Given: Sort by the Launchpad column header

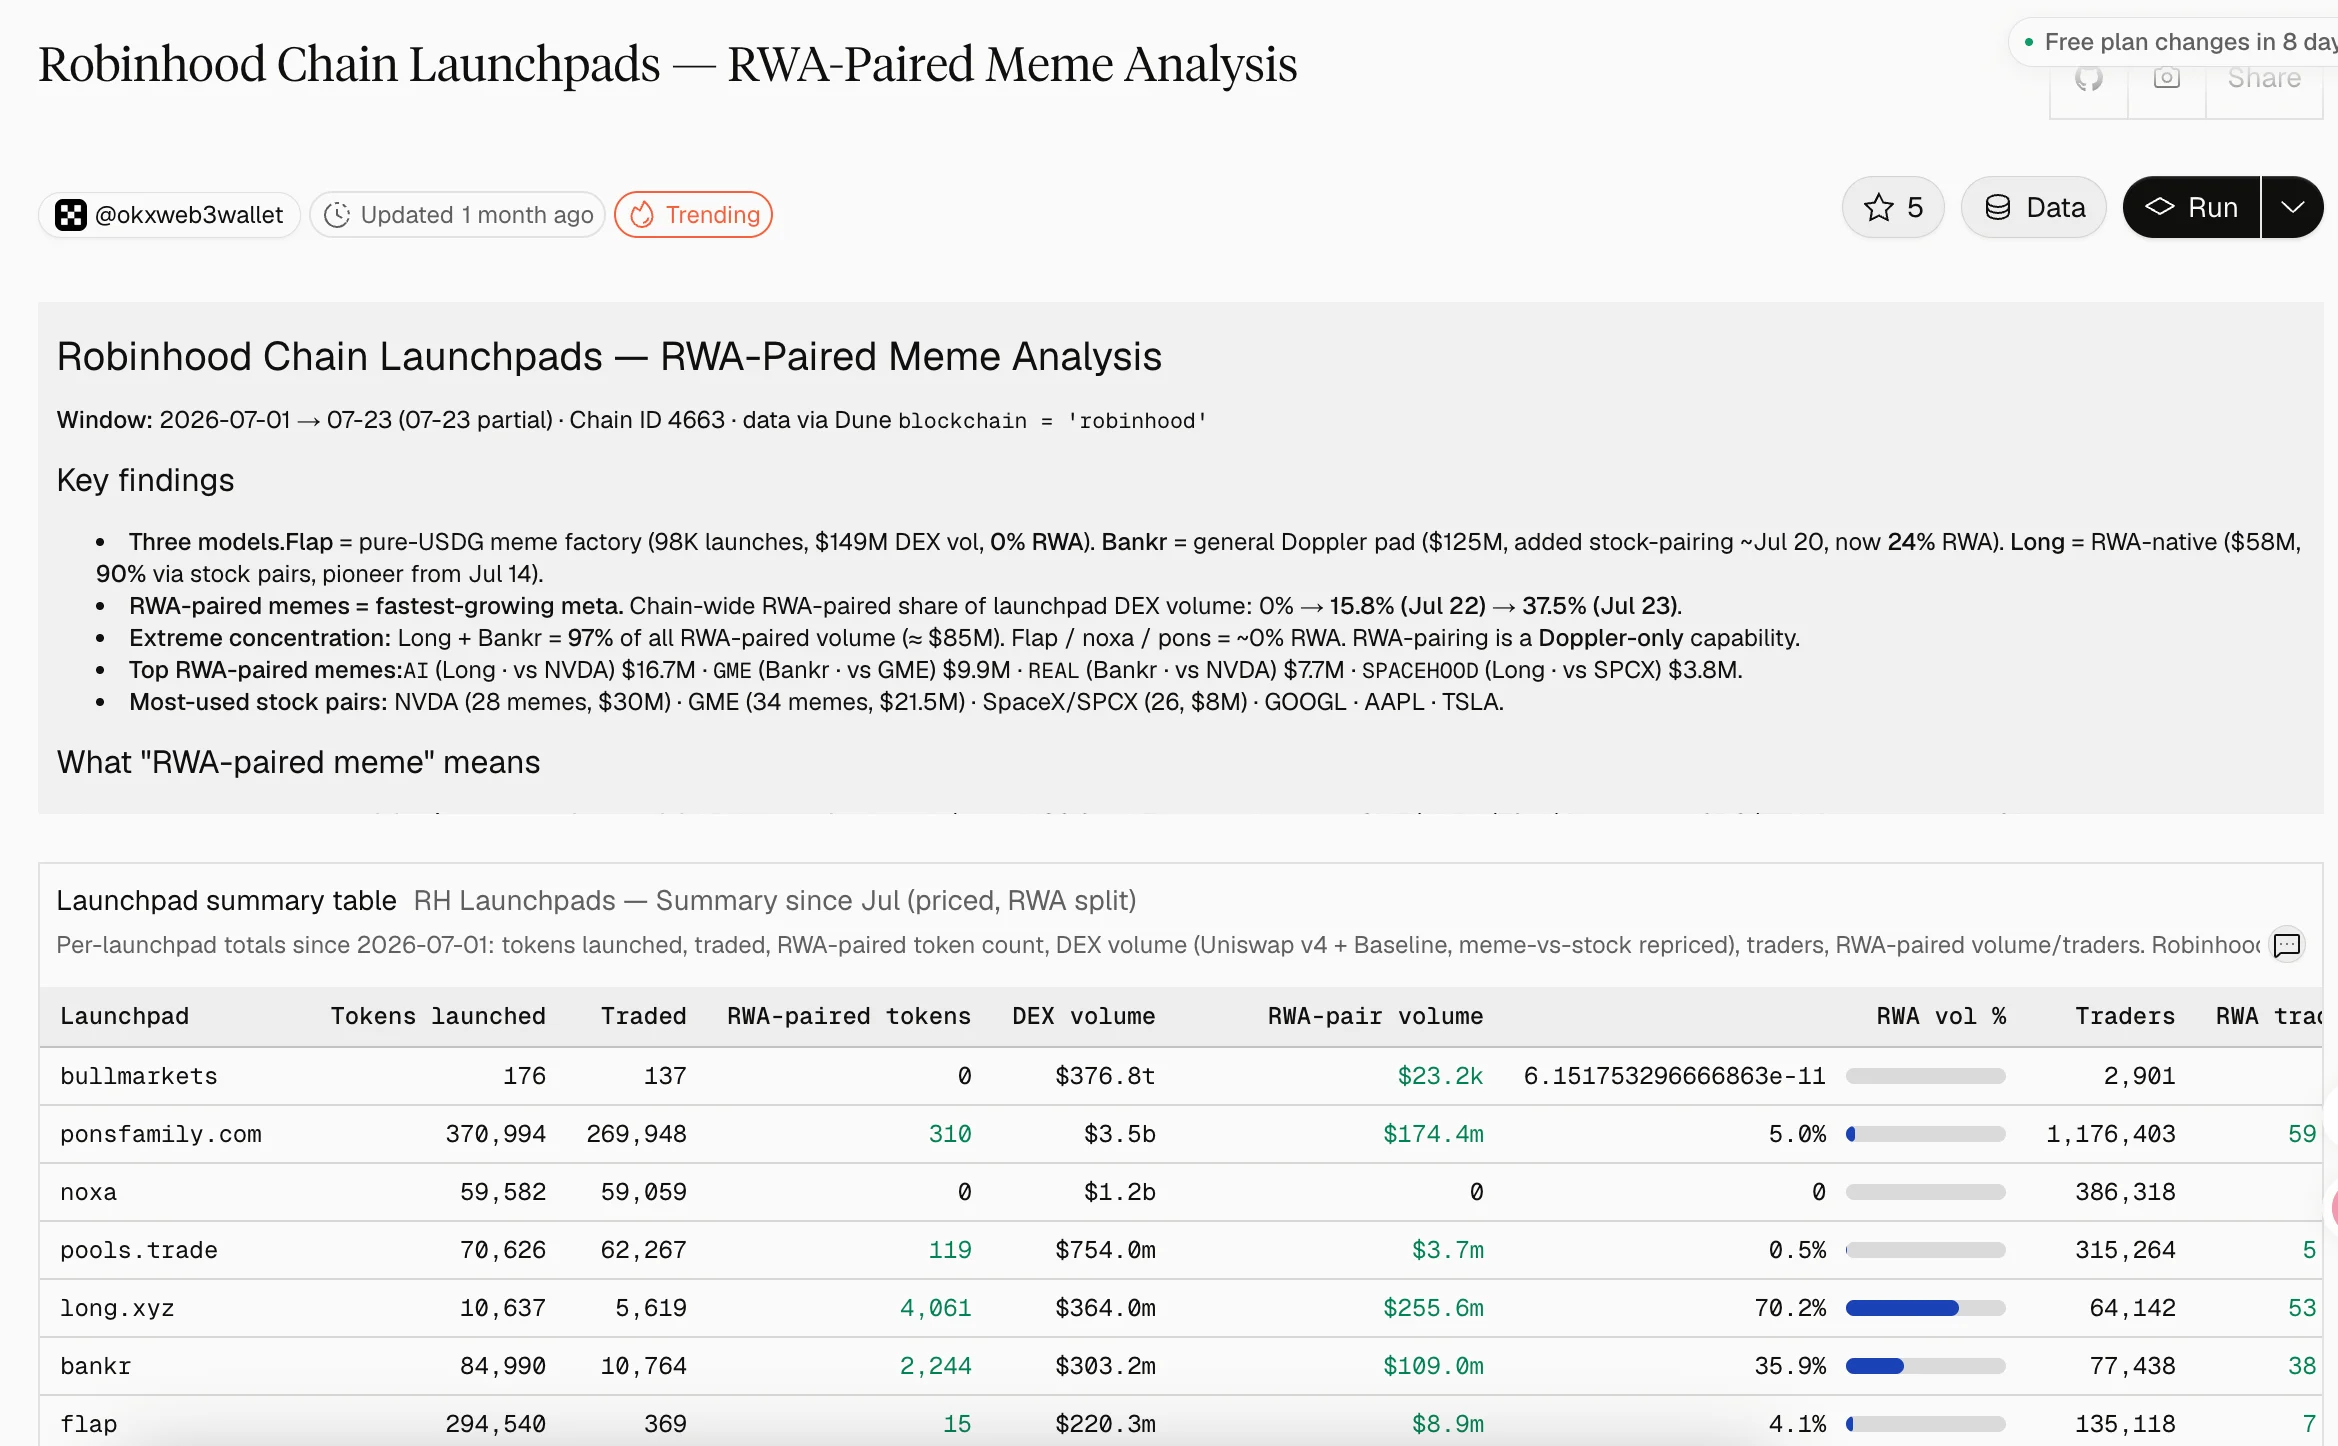Looking at the screenshot, I should (124, 1016).
